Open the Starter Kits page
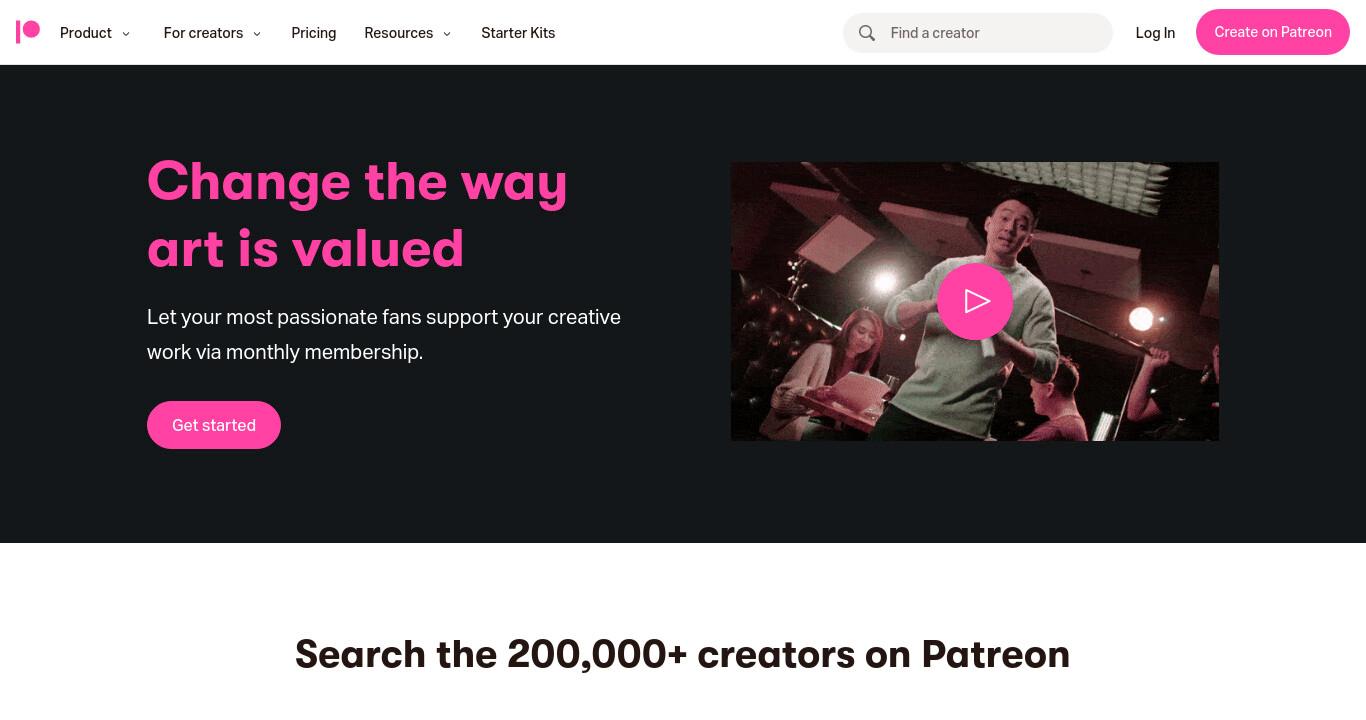The image size is (1366, 720). pos(518,33)
